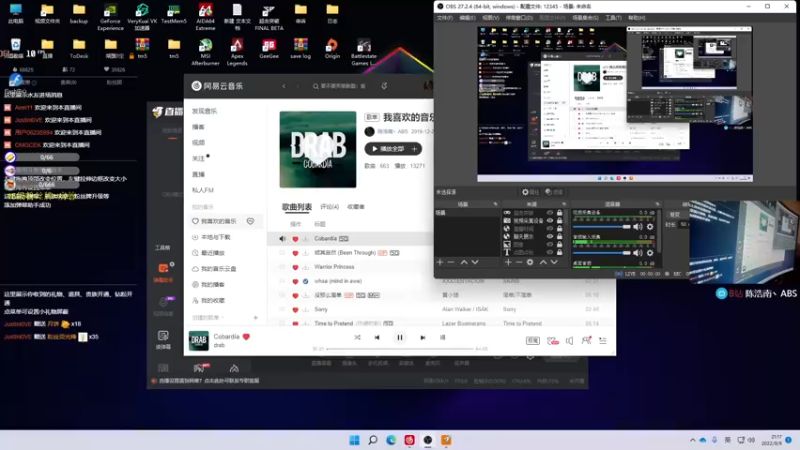Mute the 音频输入采集 mixer channel

(x=638, y=253)
